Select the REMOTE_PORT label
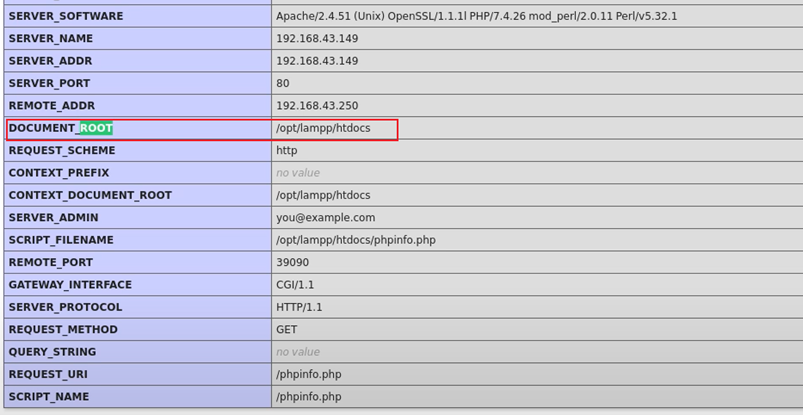This screenshot has width=803, height=415. tap(51, 262)
